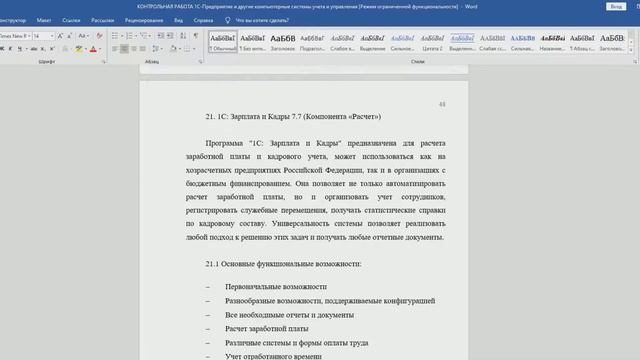Sort text using the sort icon
Image resolution: width=640 pixels, height=360 pixels.
pyautogui.click(x=183, y=36)
